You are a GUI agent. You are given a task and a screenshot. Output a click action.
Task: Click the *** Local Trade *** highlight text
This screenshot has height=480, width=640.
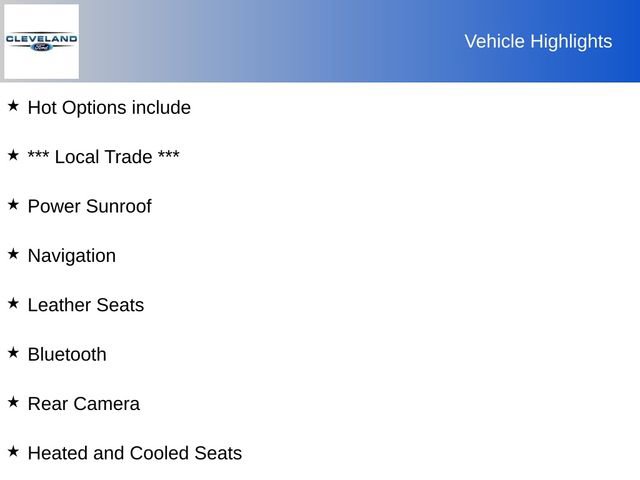[104, 157]
